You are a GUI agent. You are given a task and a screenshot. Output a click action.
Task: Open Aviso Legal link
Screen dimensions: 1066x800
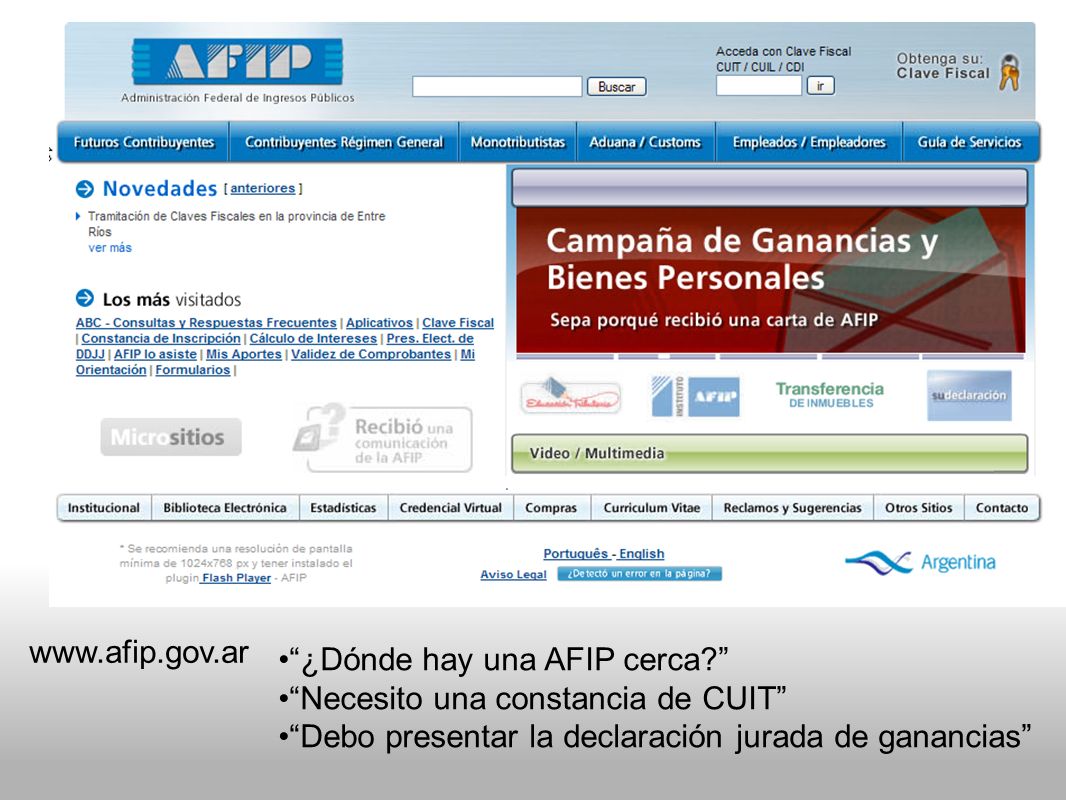pos(513,574)
